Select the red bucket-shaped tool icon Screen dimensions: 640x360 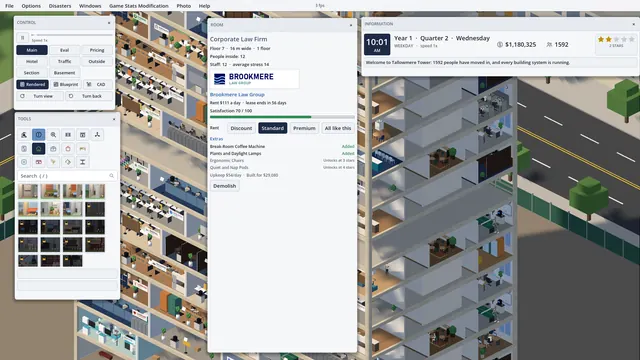tap(68, 149)
